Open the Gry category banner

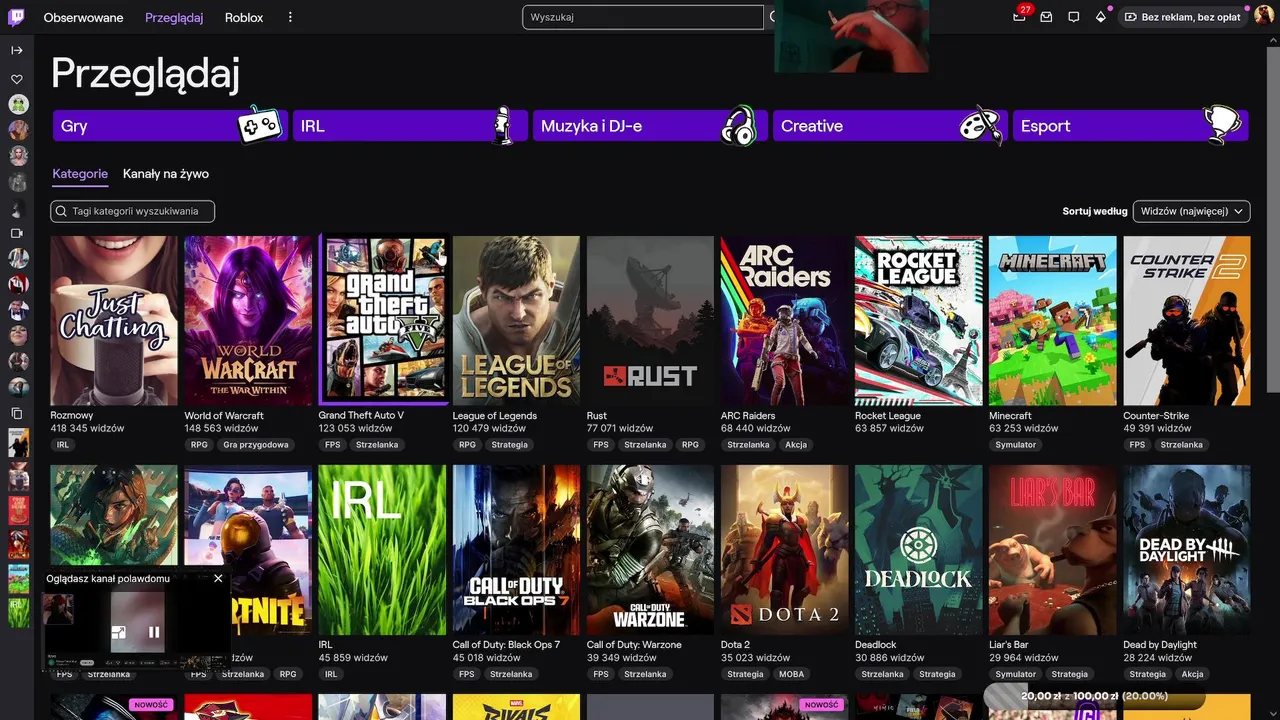tap(170, 126)
